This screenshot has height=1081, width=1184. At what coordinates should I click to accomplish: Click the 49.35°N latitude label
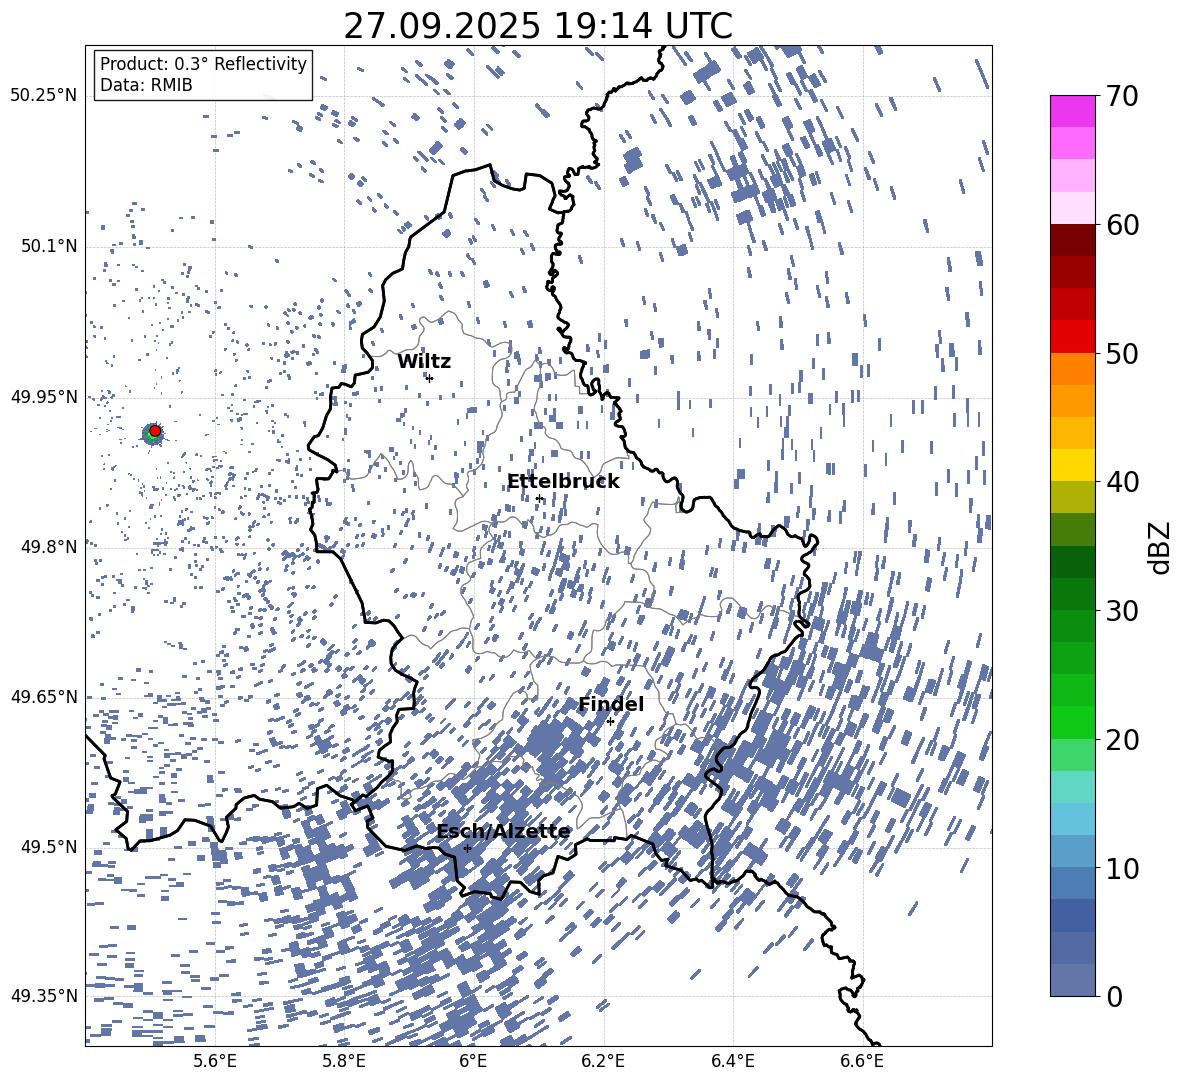(44, 996)
